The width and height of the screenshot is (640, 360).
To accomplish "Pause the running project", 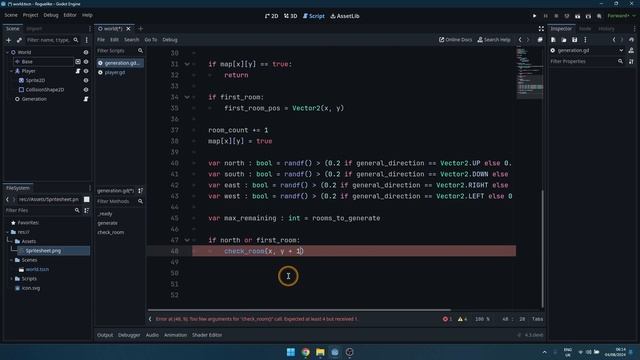I will (x=545, y=16).
